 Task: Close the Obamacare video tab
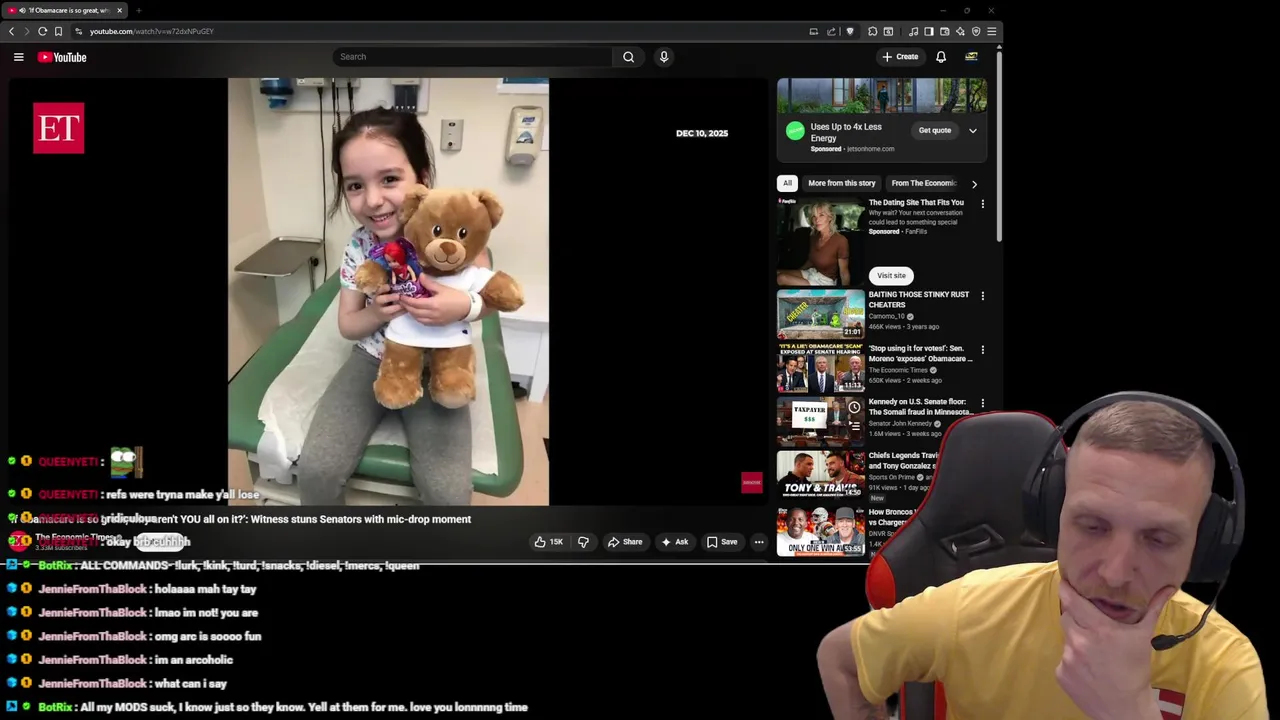119,10
